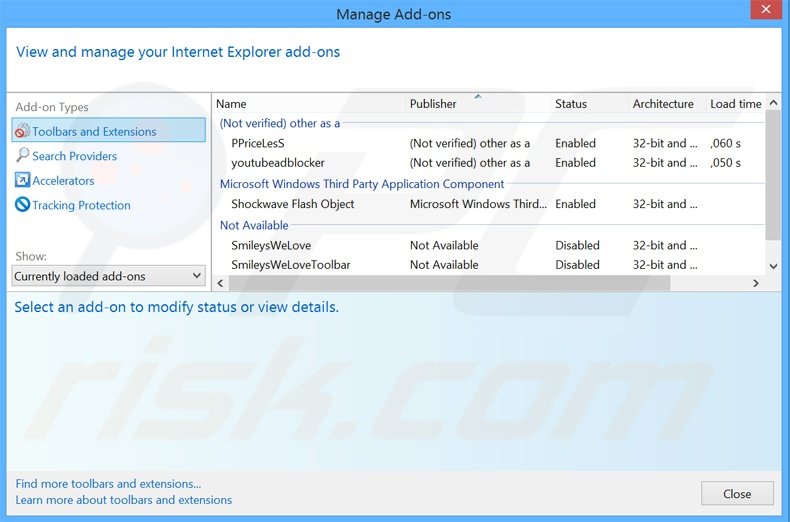Screen dimensions: 790x522
Task: Click the architecture cell of SmileysWeLove
Action: click(665, 245)
